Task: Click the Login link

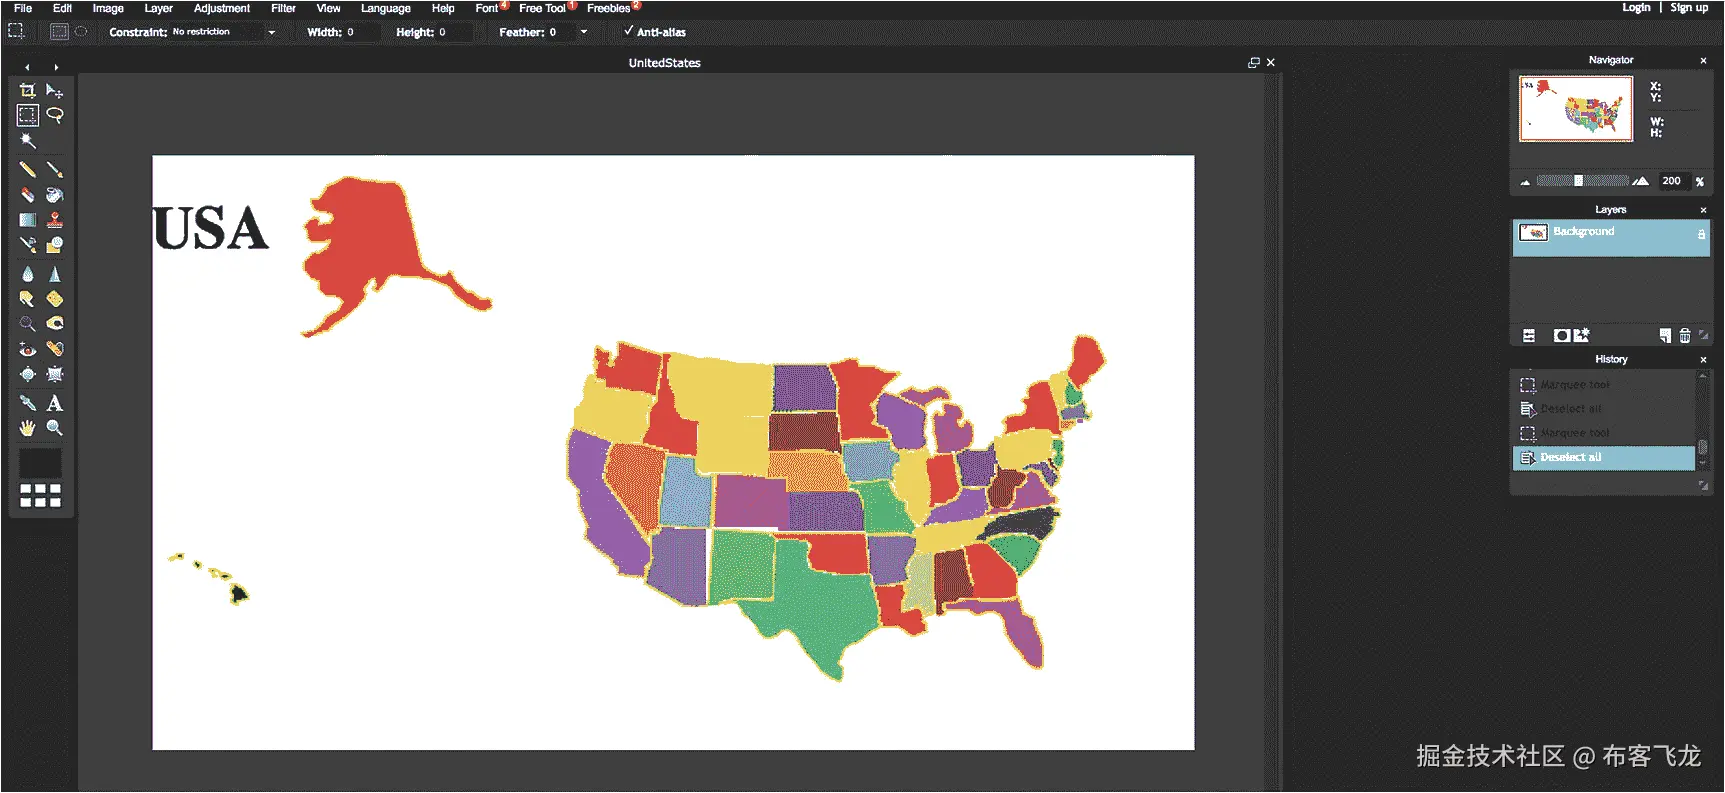Action: click(x=1636, y=8)
